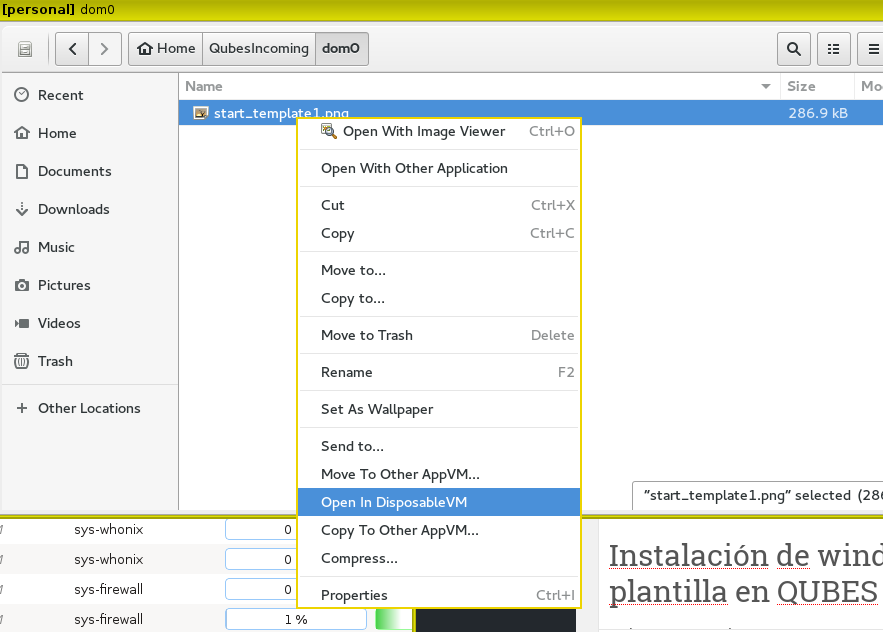Click the sys-firewall 1 % field
The image size is (883, 632).
(x=295, y=619)
